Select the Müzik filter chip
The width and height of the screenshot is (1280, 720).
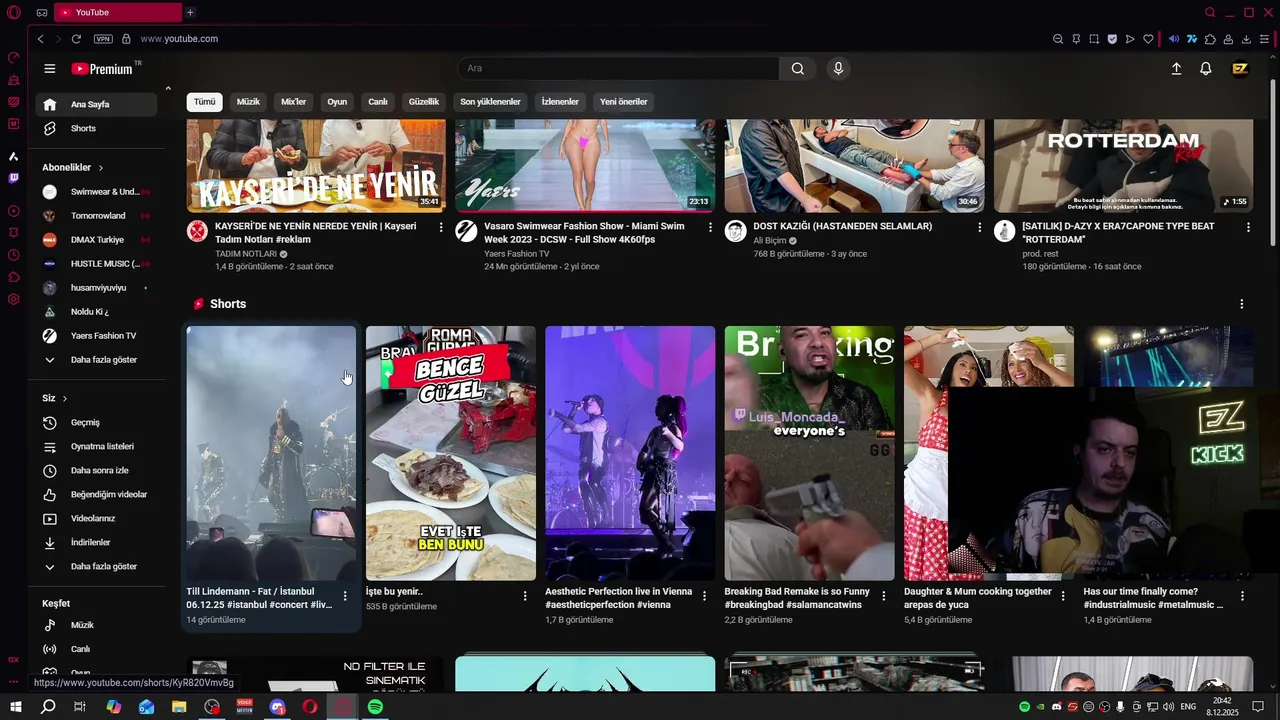(x=248, y=102)
